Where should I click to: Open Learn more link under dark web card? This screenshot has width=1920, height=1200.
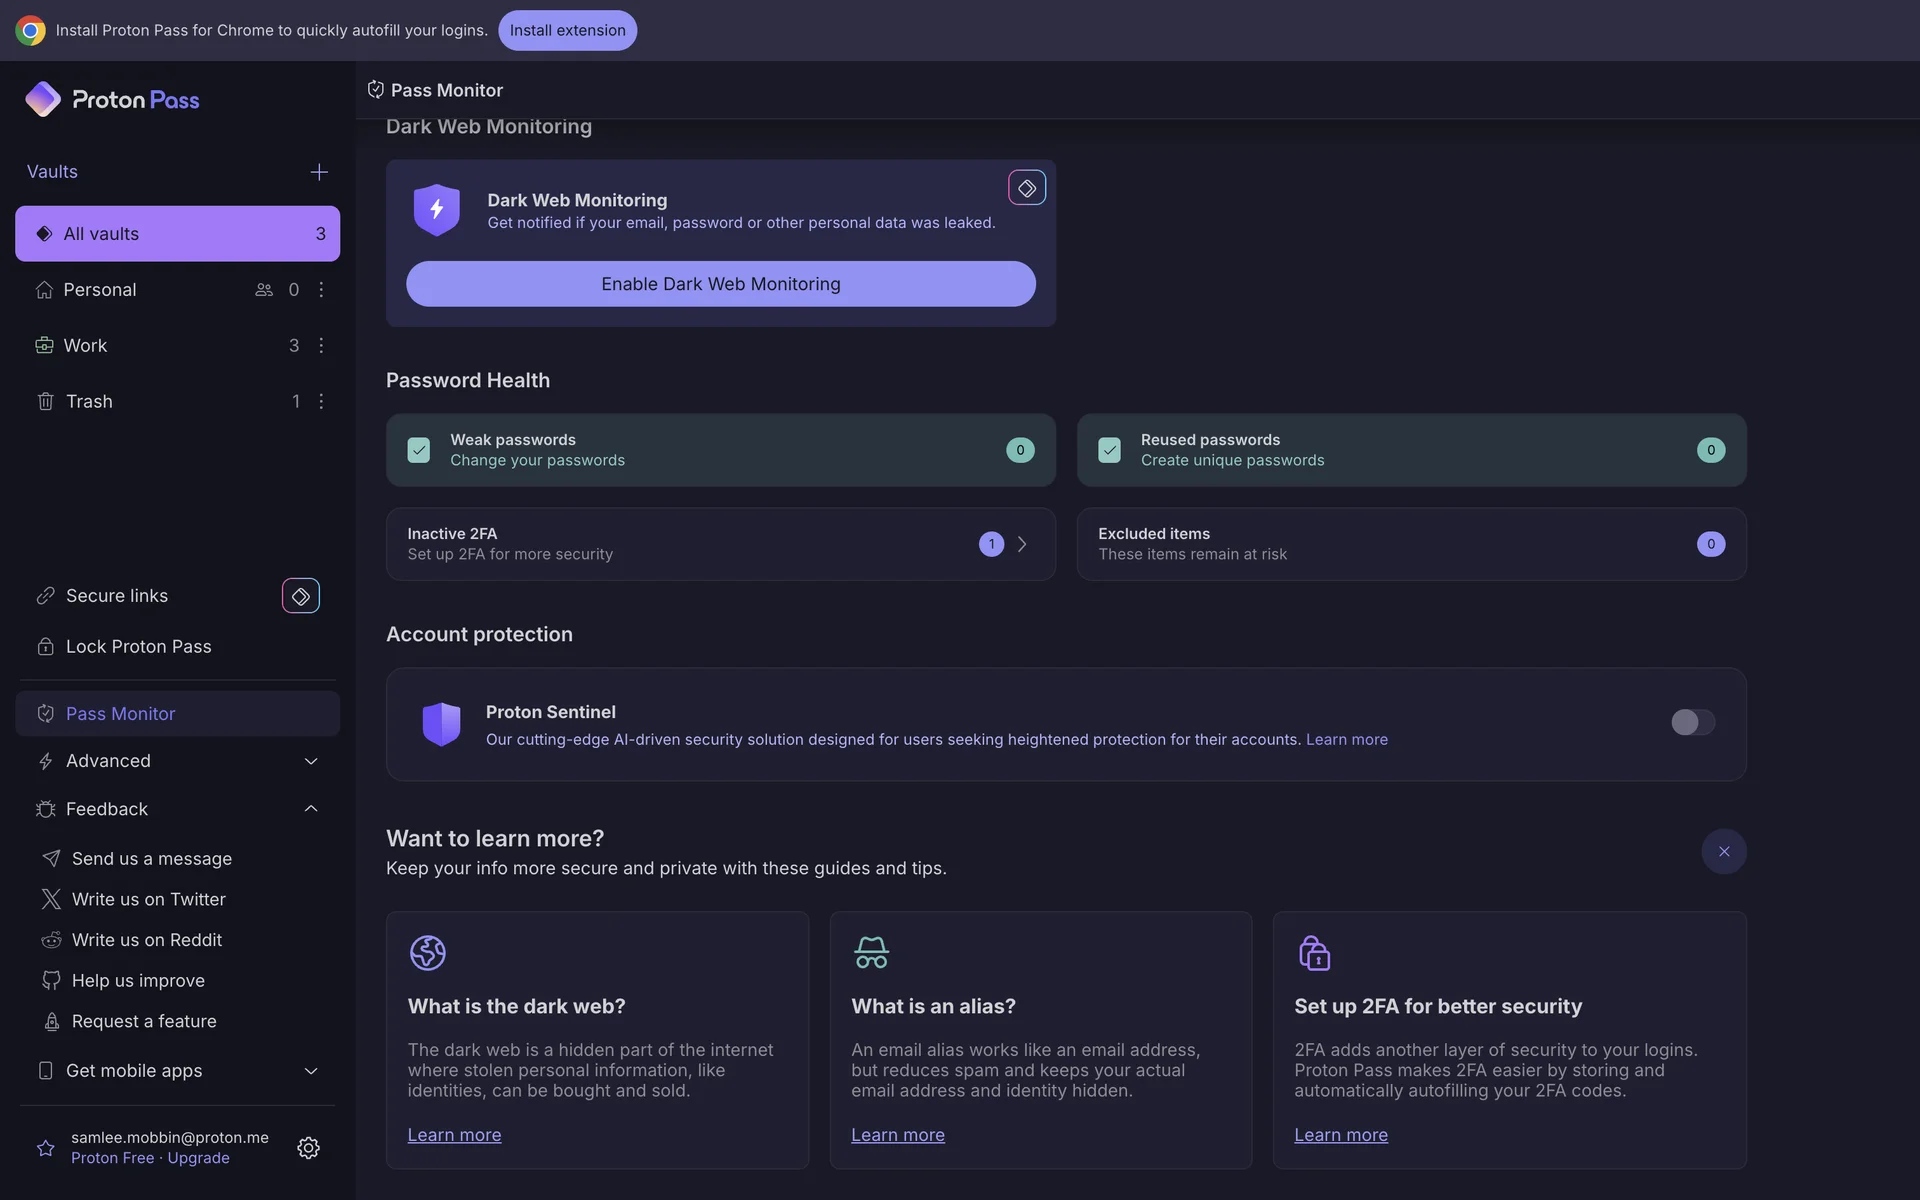point(454,1135)
